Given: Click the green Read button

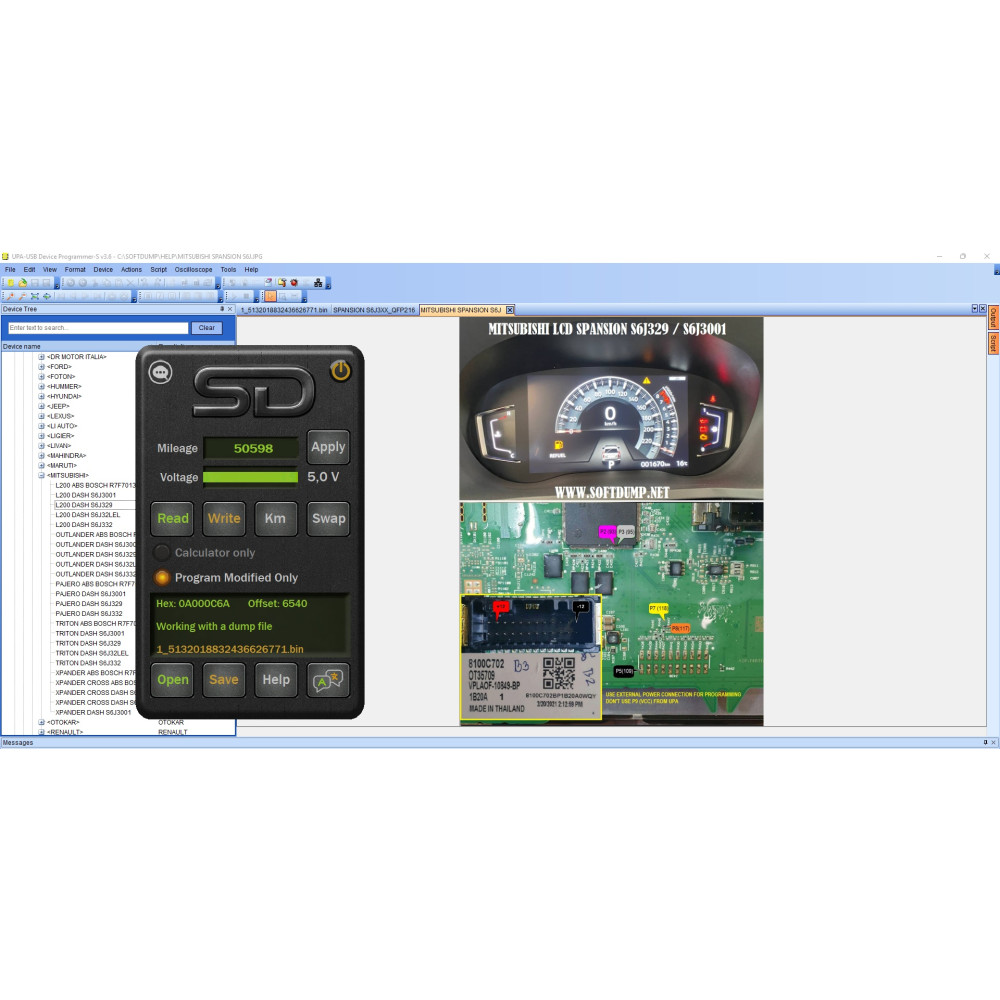Looking at the screenshot, I should pyautogui.click(x=173, y=518).
